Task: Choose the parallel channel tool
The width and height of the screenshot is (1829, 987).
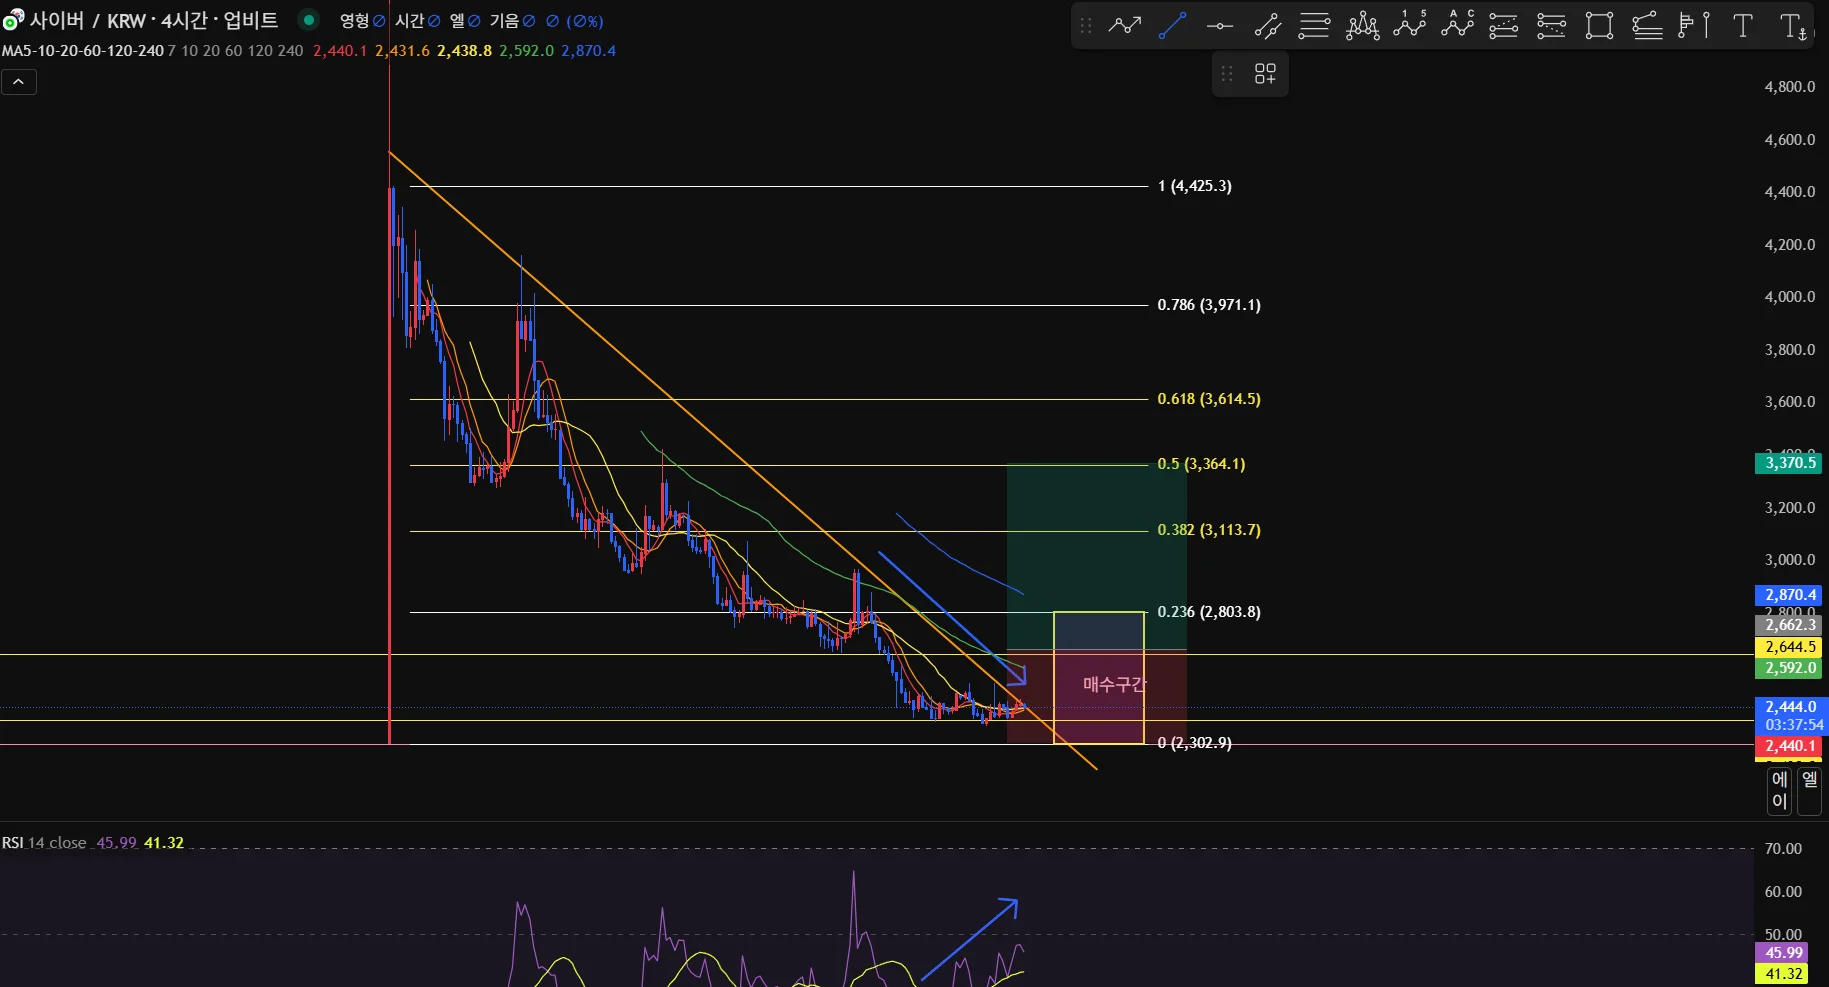Action: [1267, 26]
